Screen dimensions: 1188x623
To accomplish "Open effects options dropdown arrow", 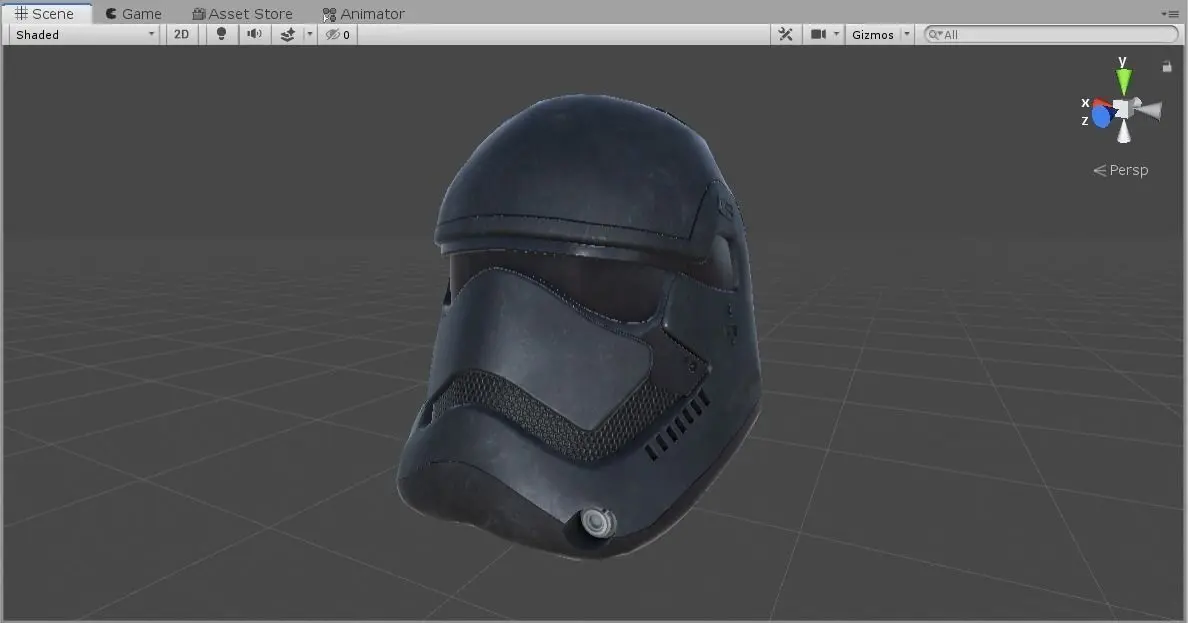I will [x=309, y=35].
